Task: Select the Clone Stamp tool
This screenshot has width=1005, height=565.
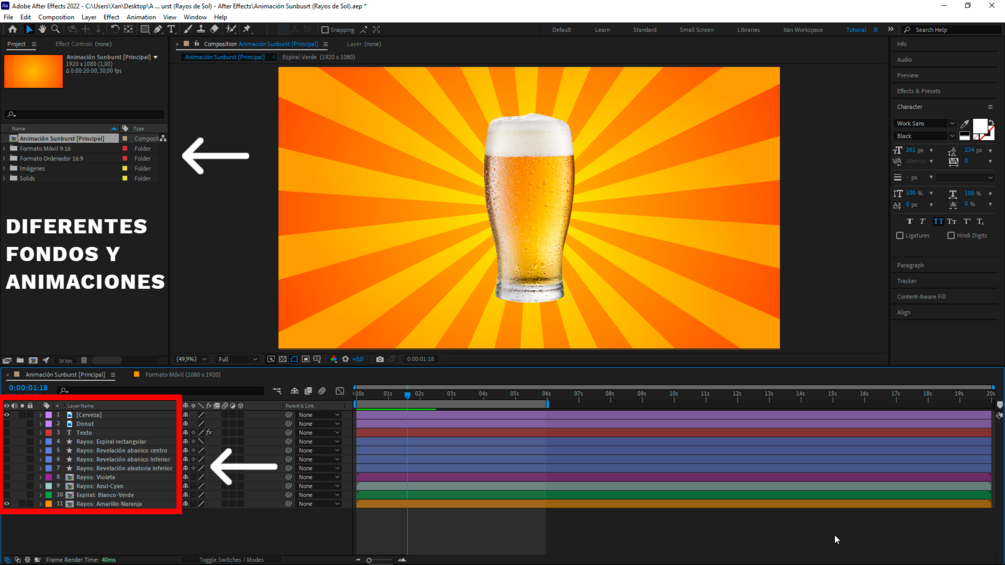Action: tap(201, 29)
